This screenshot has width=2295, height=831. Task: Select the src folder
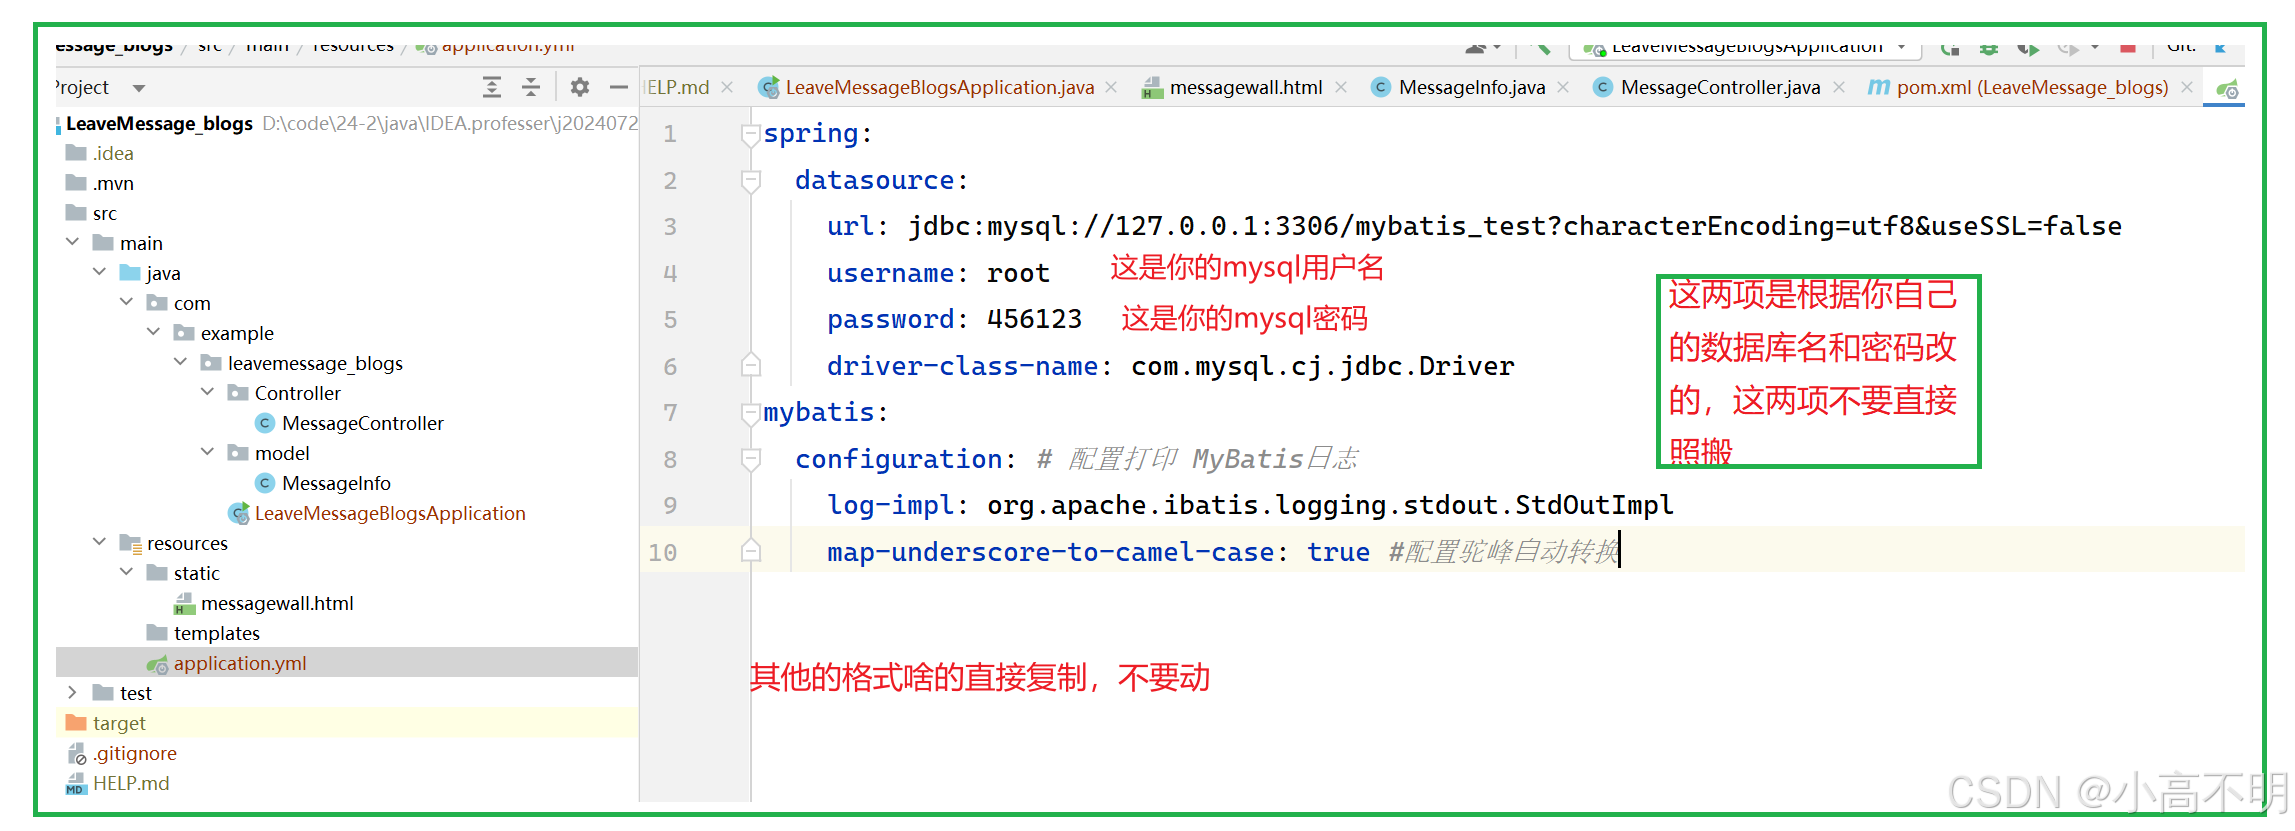tap(105, 213)
